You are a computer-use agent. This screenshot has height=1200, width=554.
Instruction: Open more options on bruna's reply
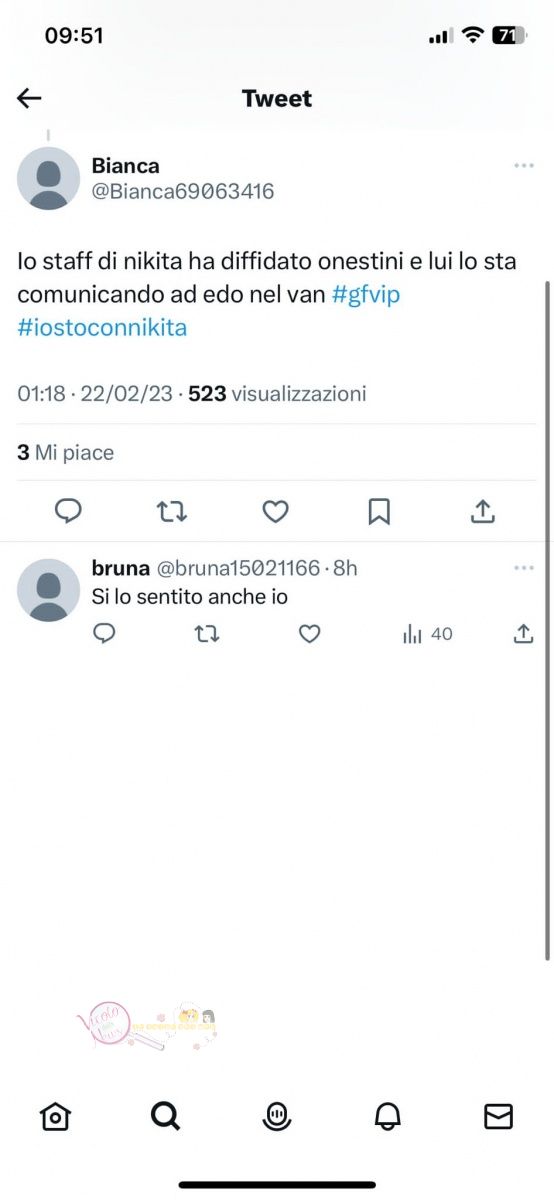point(524,568)
